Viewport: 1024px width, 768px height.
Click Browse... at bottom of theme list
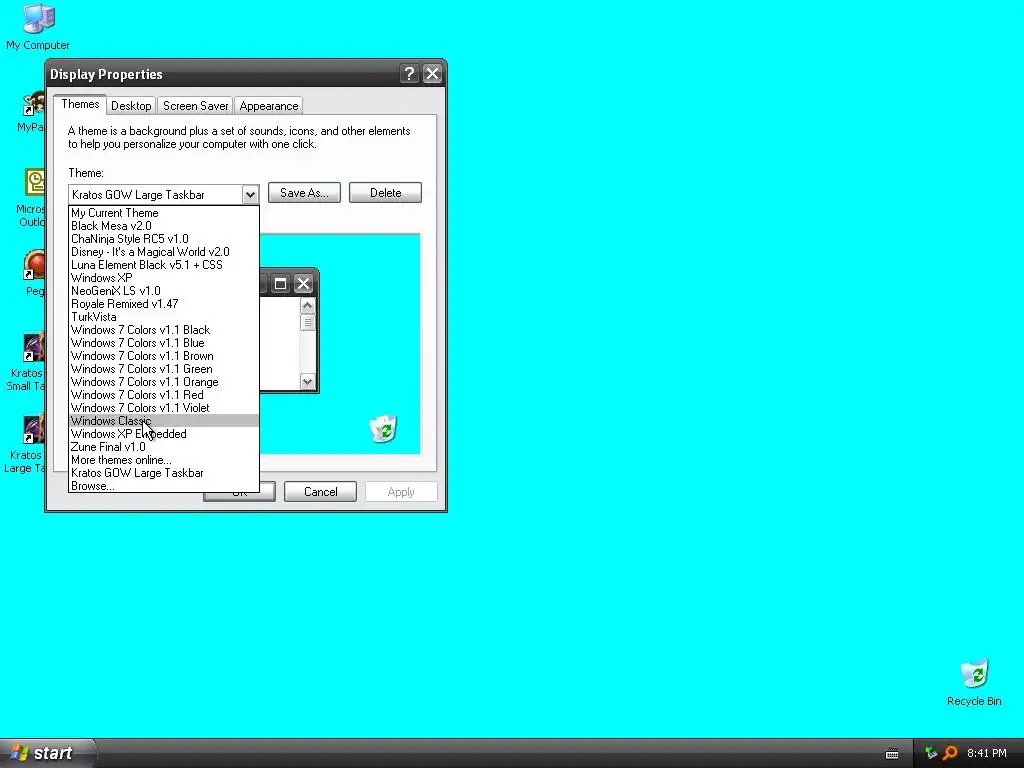click(x=164, y=486)
